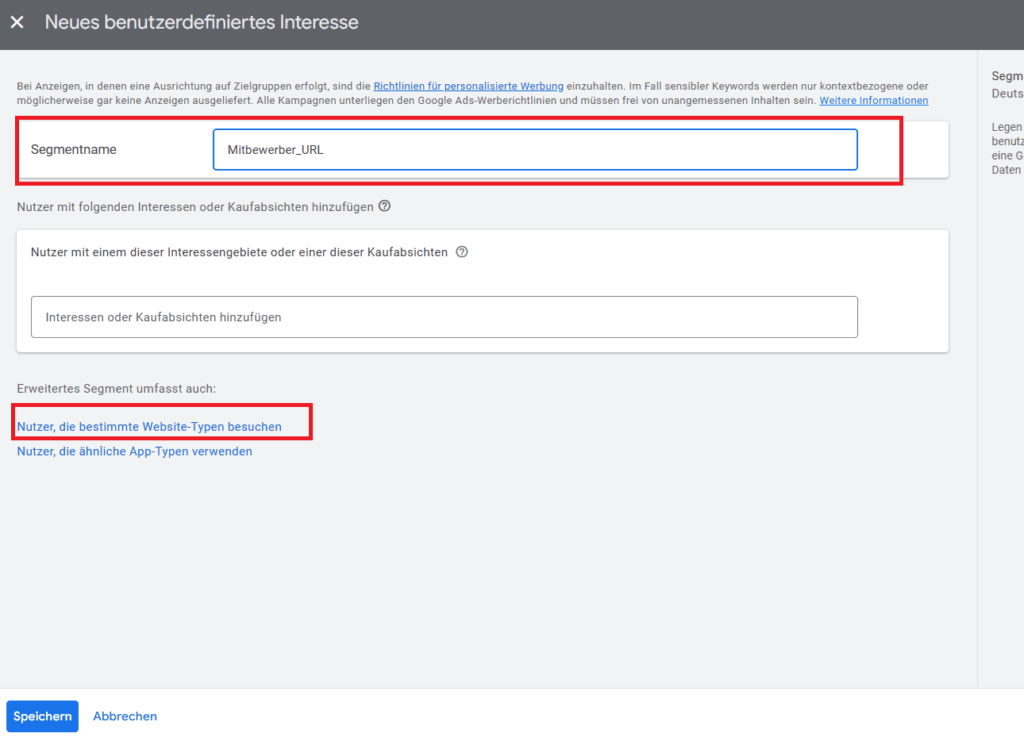Screen dimensions: 1024x741
Task: Open help icon beside Interessengebiete oder Kaufabsichten text
Action: click(462, 252)
